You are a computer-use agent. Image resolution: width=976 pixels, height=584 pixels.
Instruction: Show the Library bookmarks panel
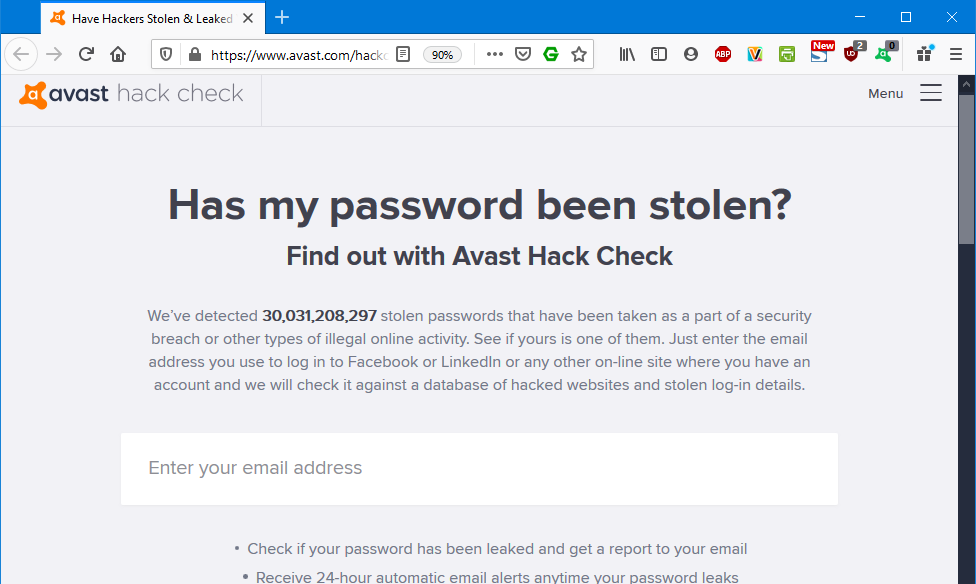click(627, 55)
